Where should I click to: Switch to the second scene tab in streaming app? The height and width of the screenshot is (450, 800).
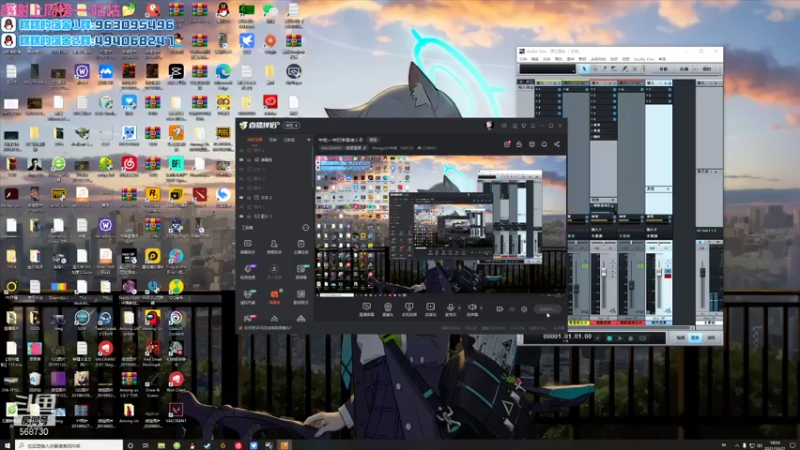coord(273,139)
